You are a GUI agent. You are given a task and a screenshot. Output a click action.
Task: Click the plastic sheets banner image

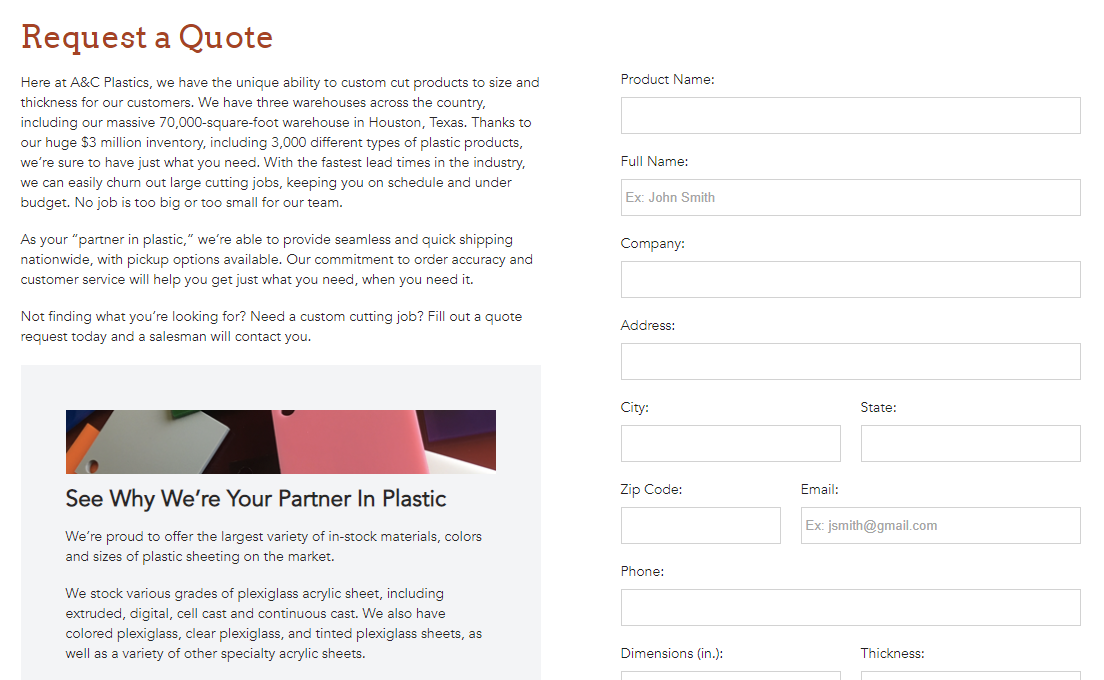pyautogui.click(x=280, y=442)
